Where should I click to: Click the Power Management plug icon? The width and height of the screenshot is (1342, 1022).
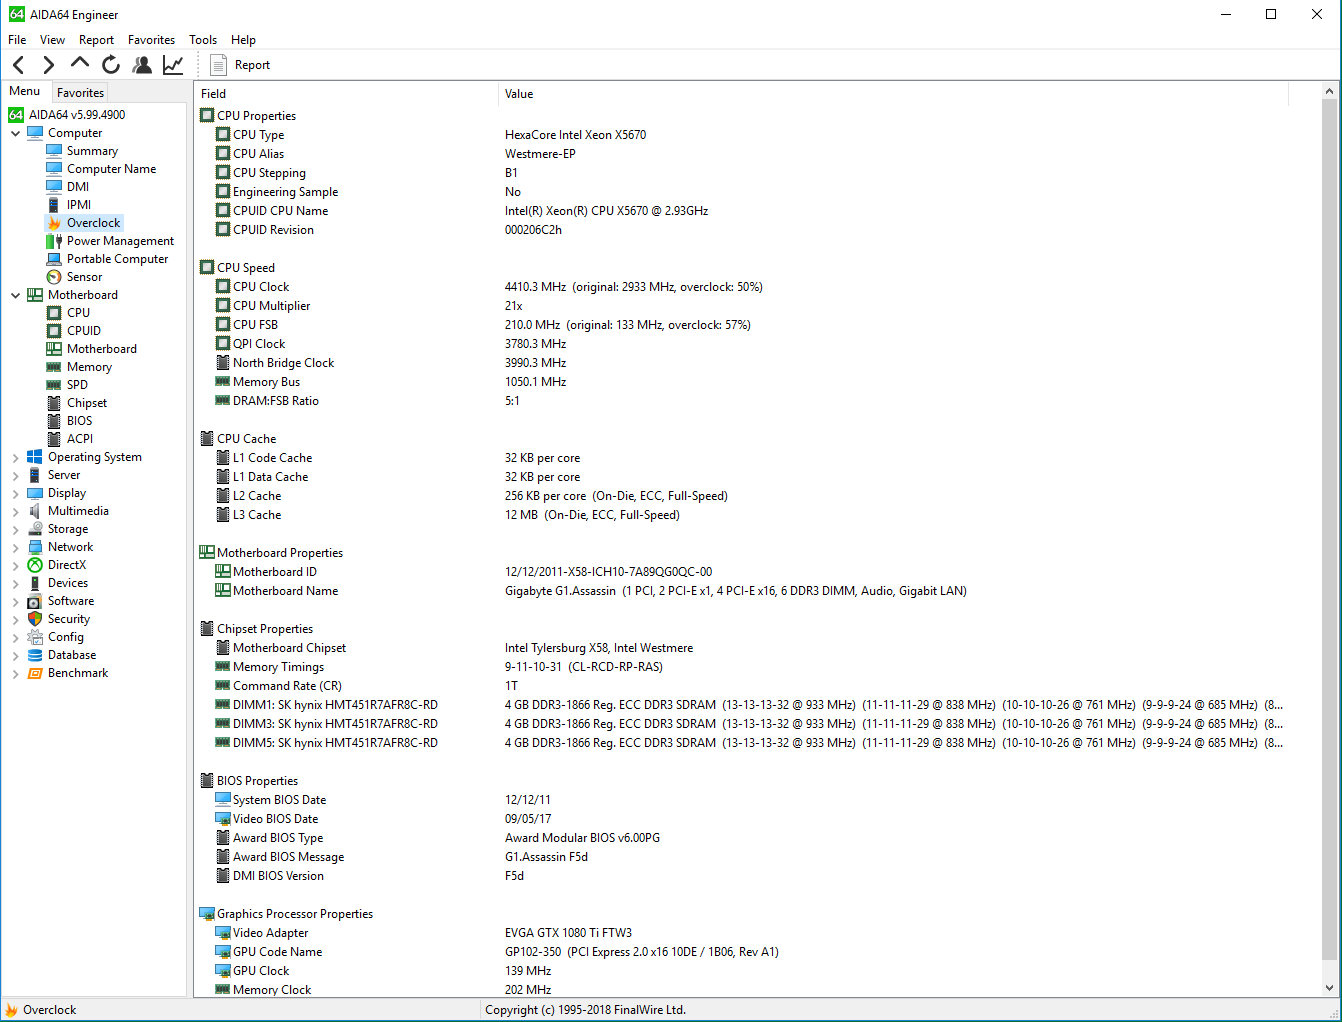[x=54, y=241]
